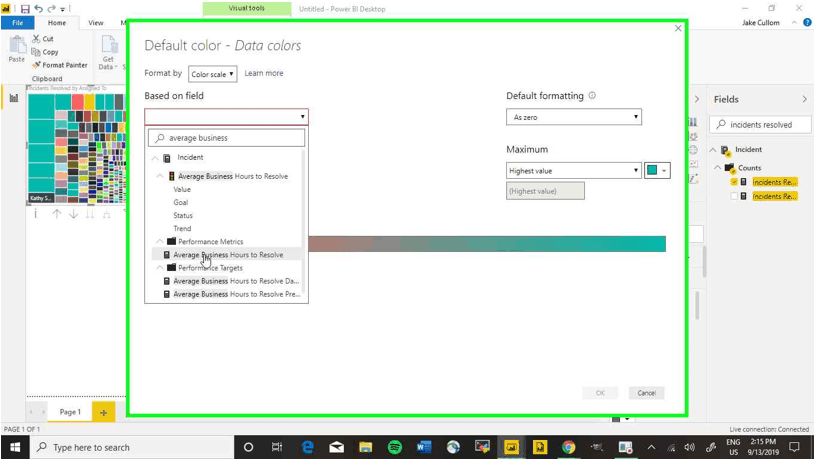Click the Performance Metrics folder icon
This screenshot has width=816, height=459.
click(x=171, y=241)
